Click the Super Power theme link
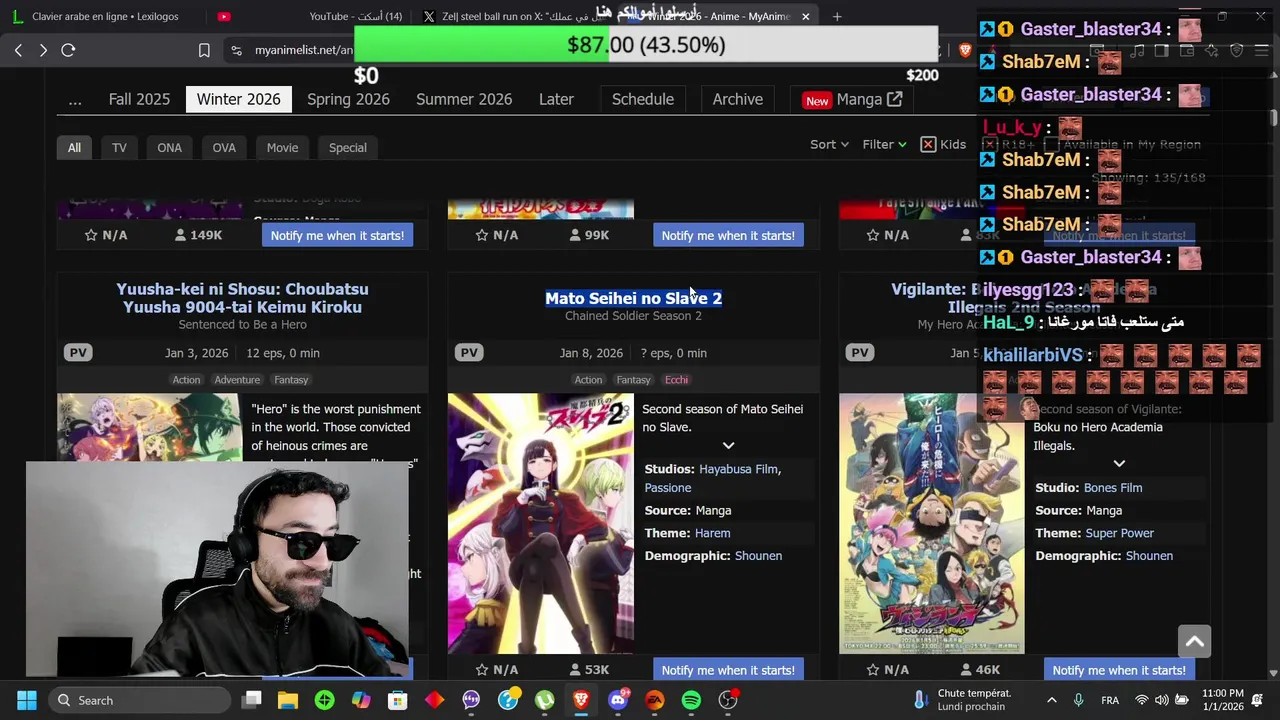The width and height of the screenshot is (1280, 720). [x=1119, y=533]
